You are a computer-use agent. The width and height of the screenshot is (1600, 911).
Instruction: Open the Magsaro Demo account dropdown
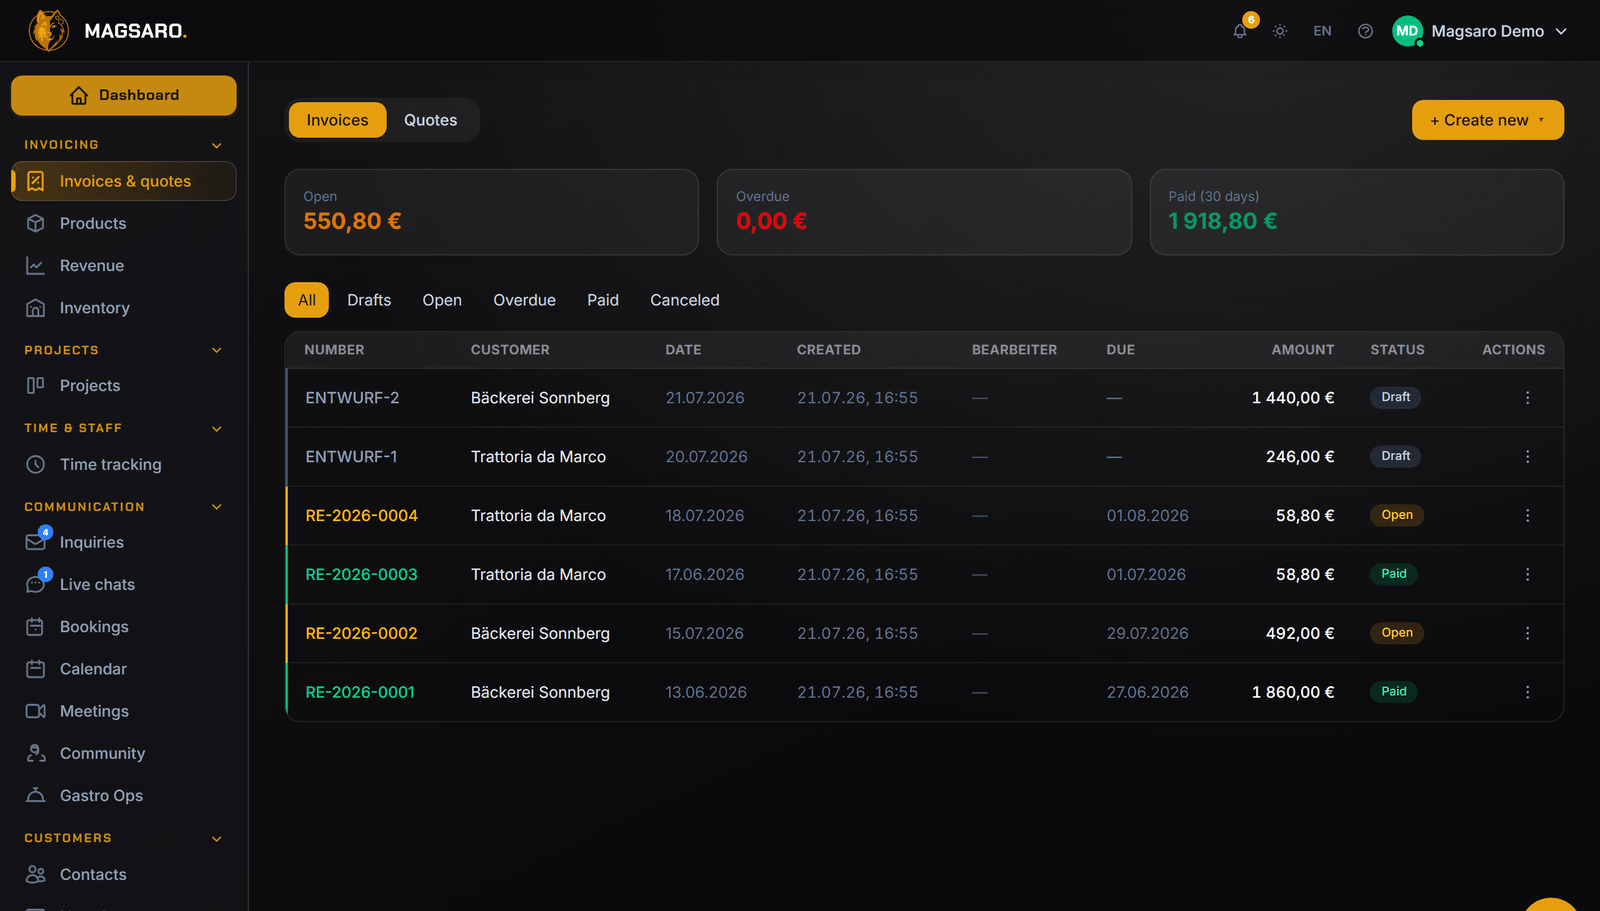(1480, 31)
